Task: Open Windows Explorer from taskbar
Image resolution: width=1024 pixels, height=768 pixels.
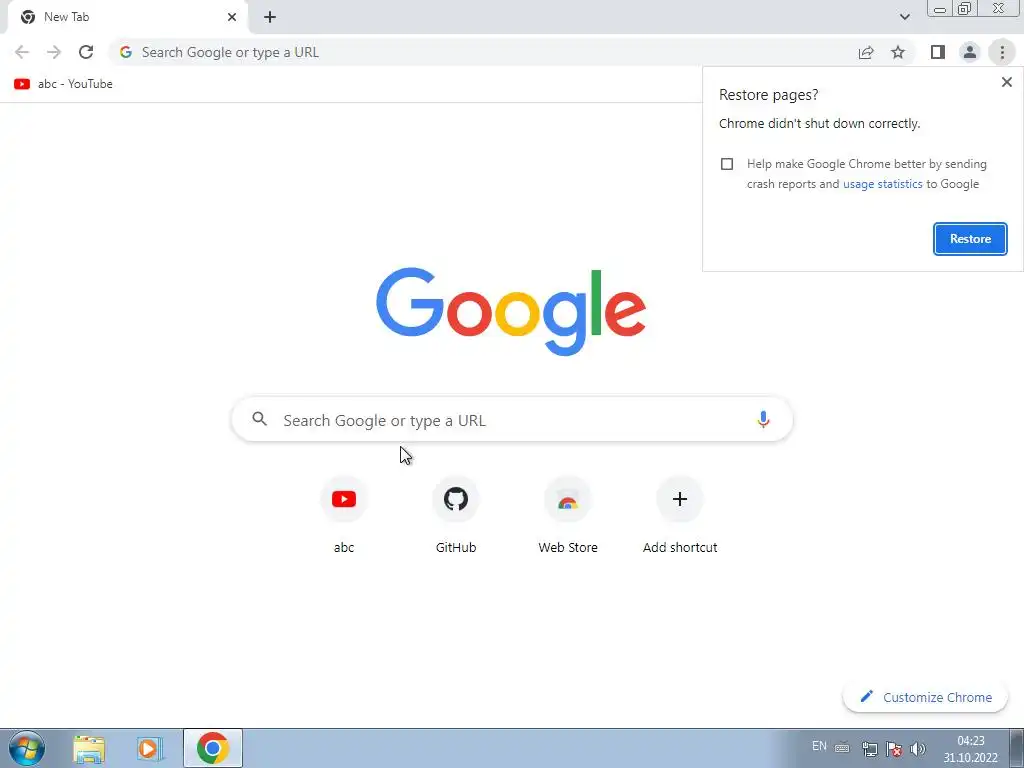Action: pos(89,748)
